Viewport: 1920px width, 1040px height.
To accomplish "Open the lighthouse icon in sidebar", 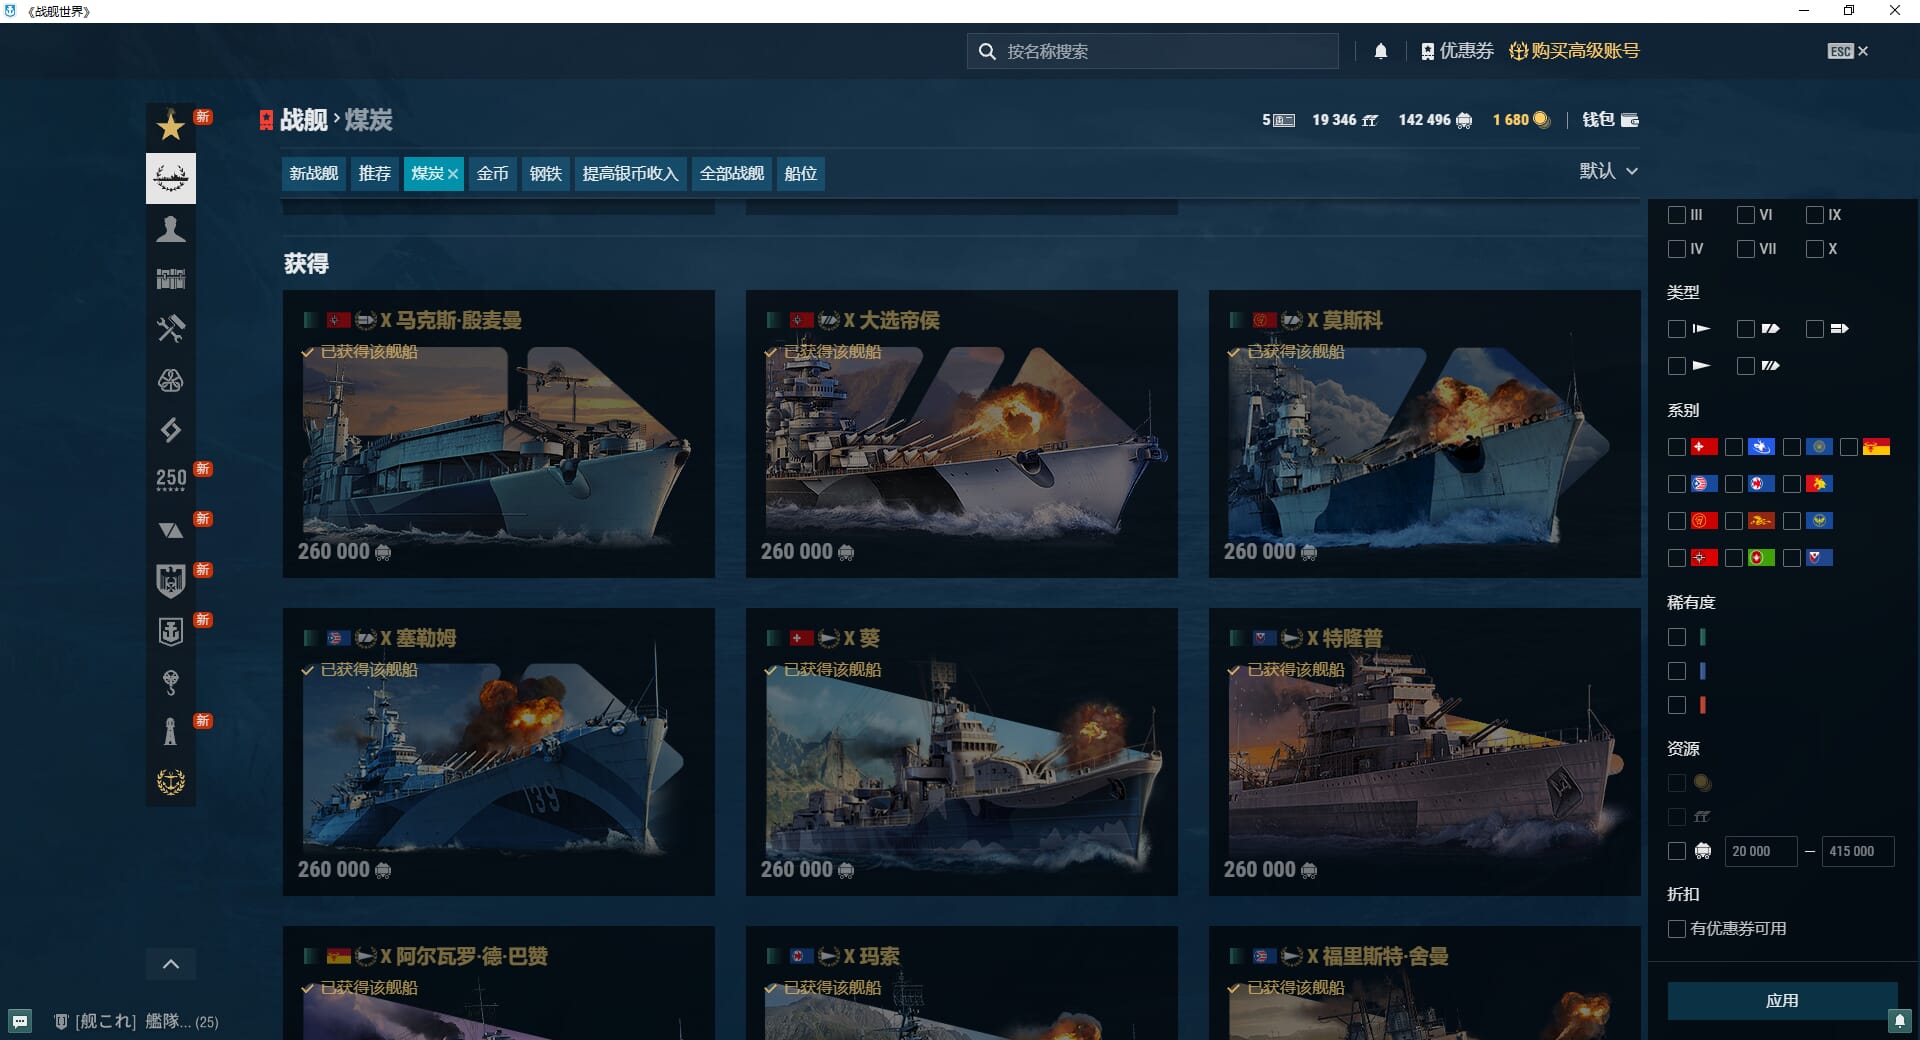I will (171, 731).
